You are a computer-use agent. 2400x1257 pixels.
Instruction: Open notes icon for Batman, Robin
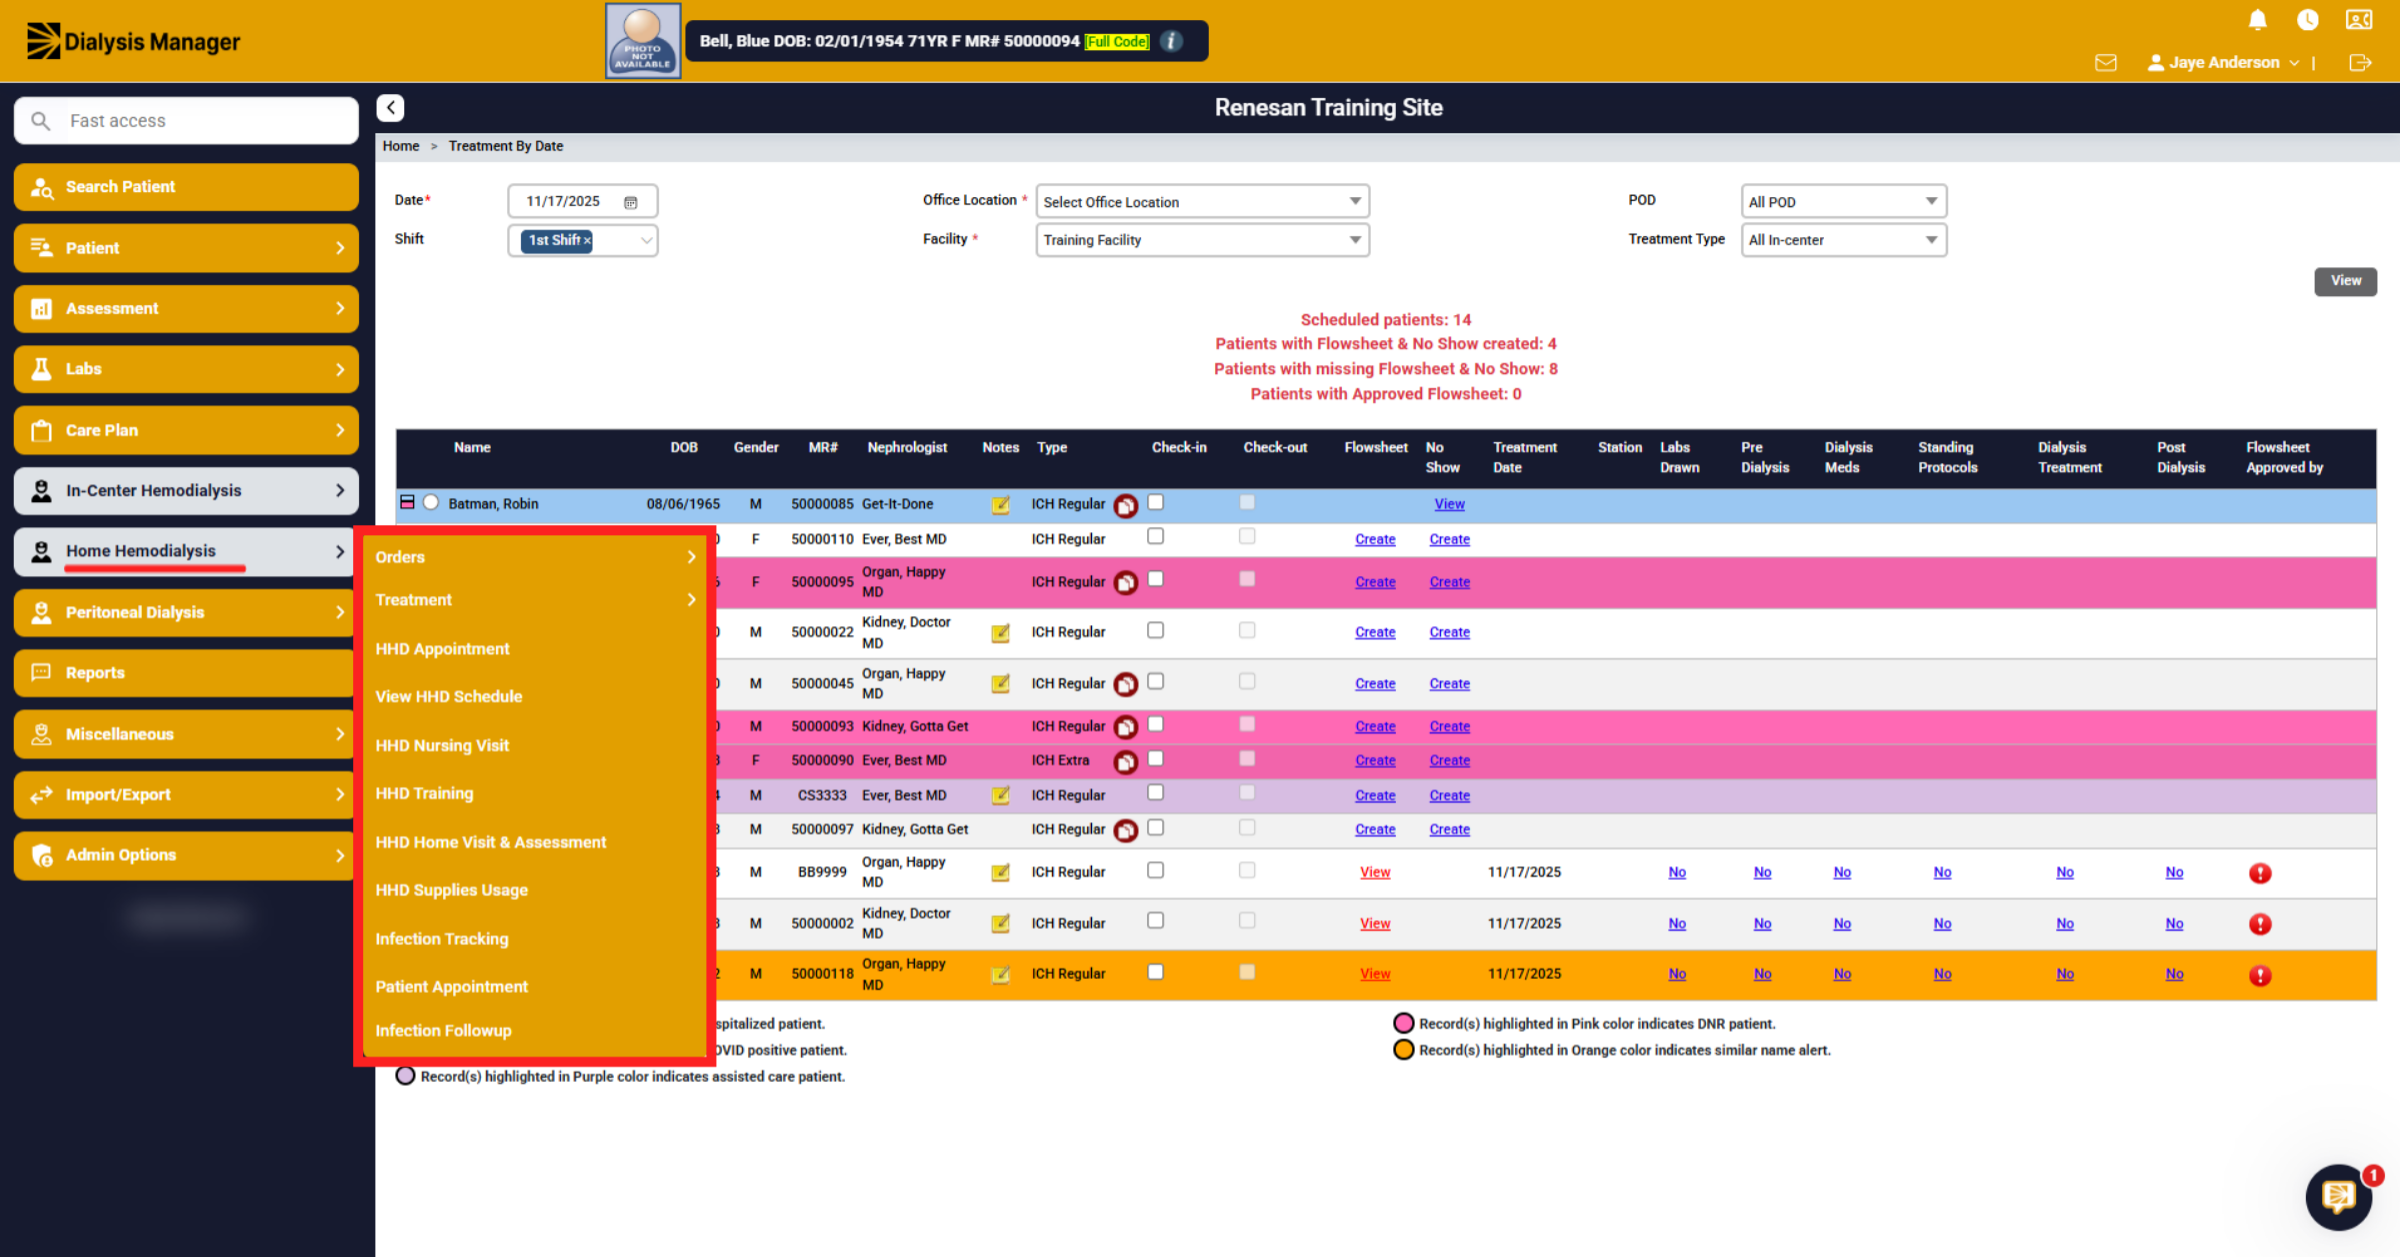click(x=1000, y=505)
